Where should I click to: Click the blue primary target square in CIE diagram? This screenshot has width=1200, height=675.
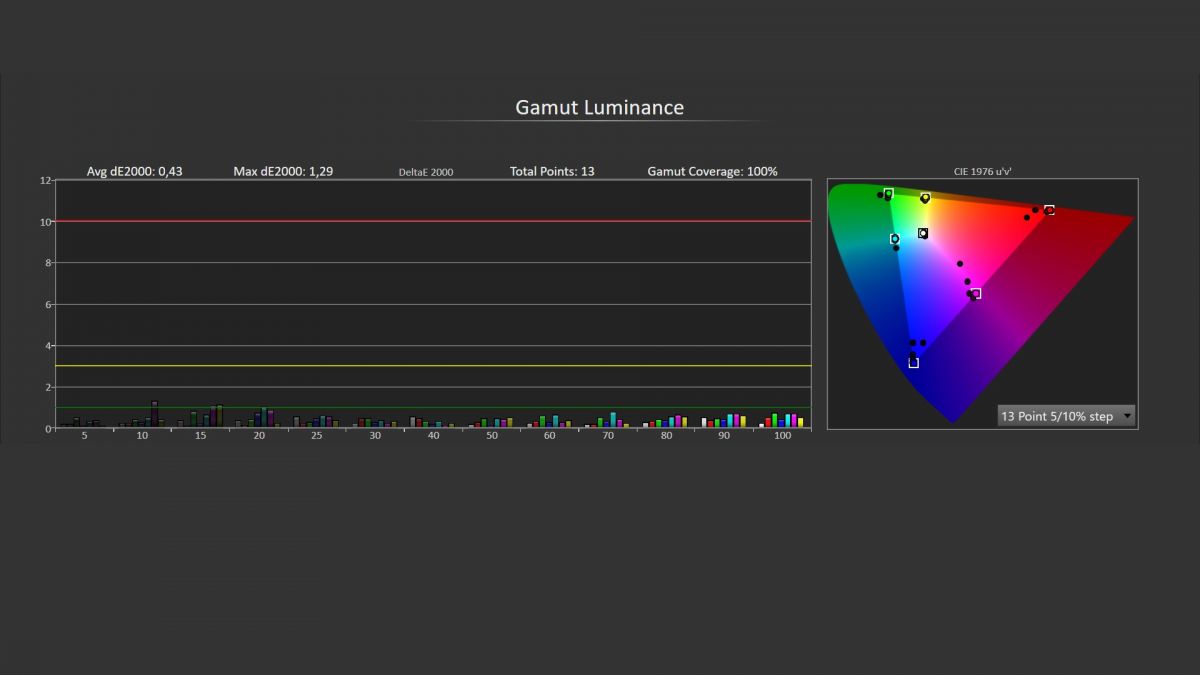pos(913,363)
